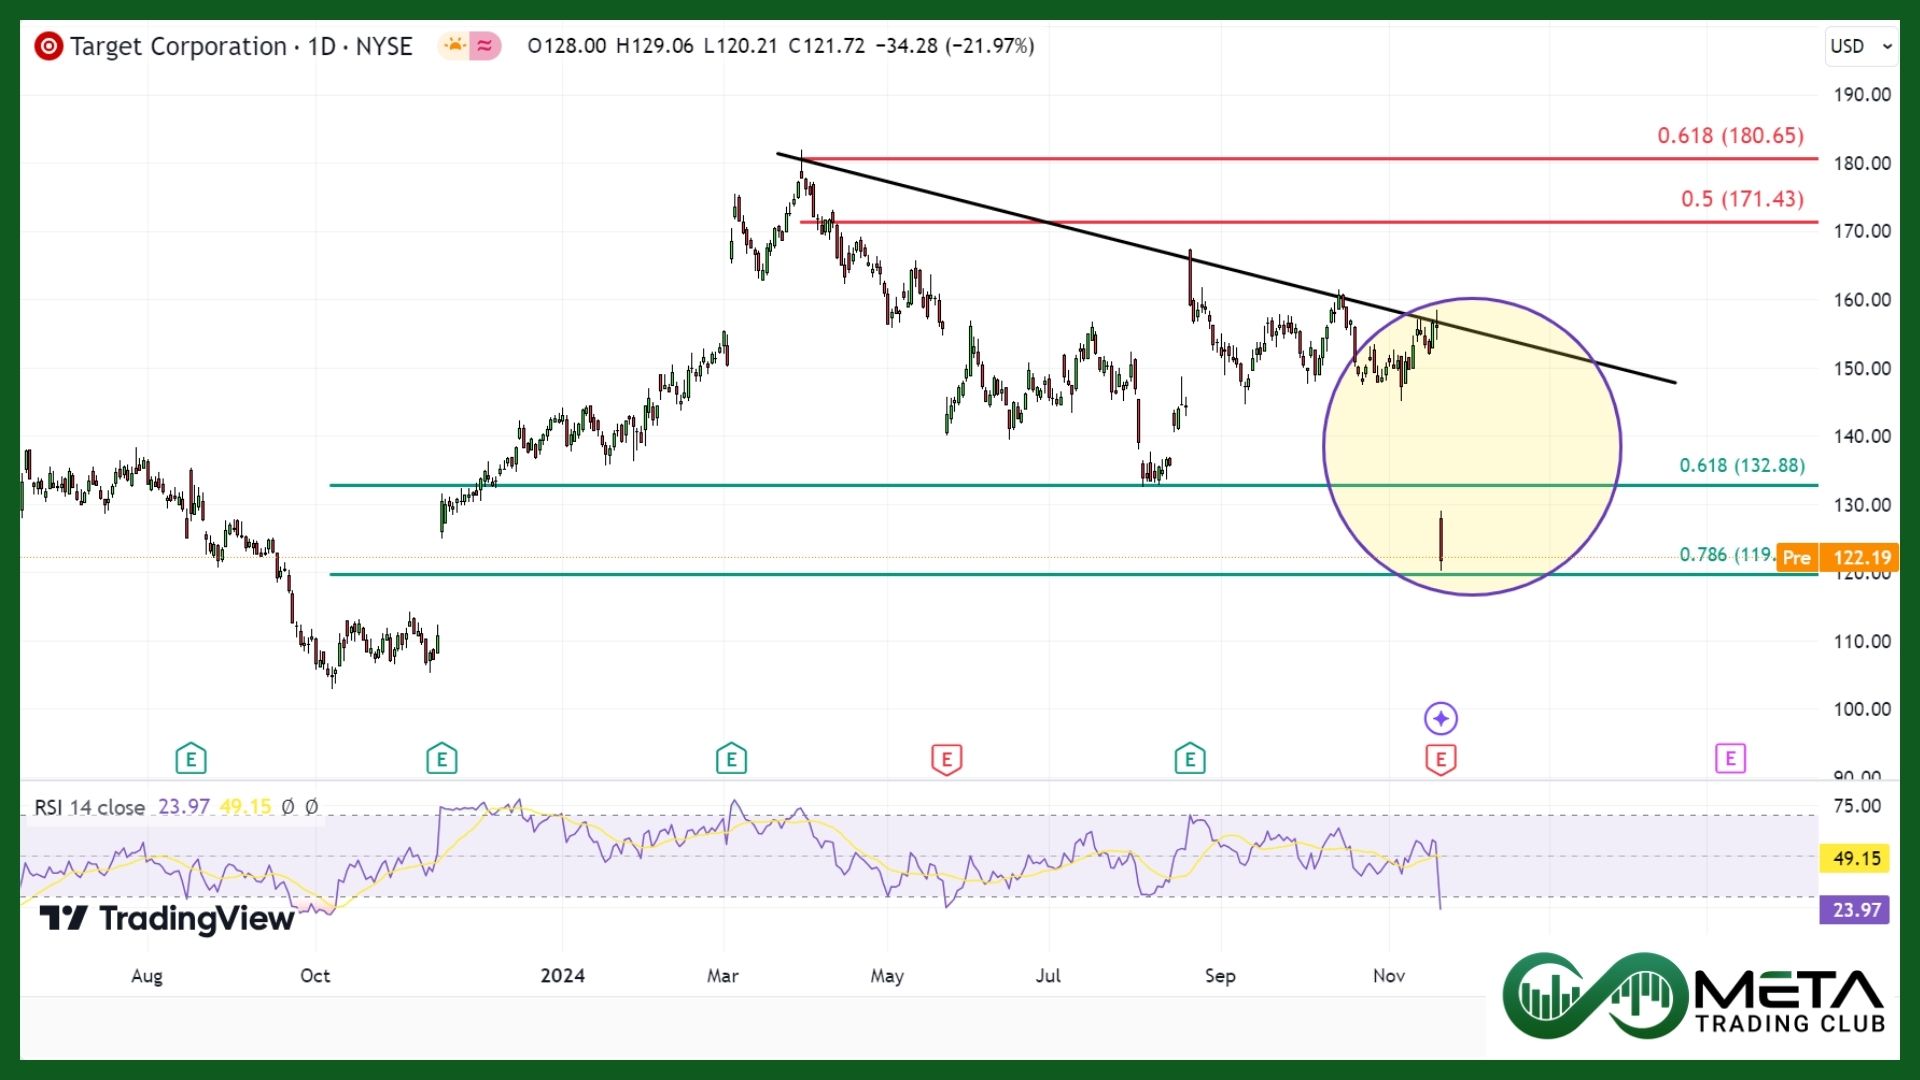The image size is (1920, 1080).
Task: Click the pre-market session sun icon
Action: click(x=455, y=46)
